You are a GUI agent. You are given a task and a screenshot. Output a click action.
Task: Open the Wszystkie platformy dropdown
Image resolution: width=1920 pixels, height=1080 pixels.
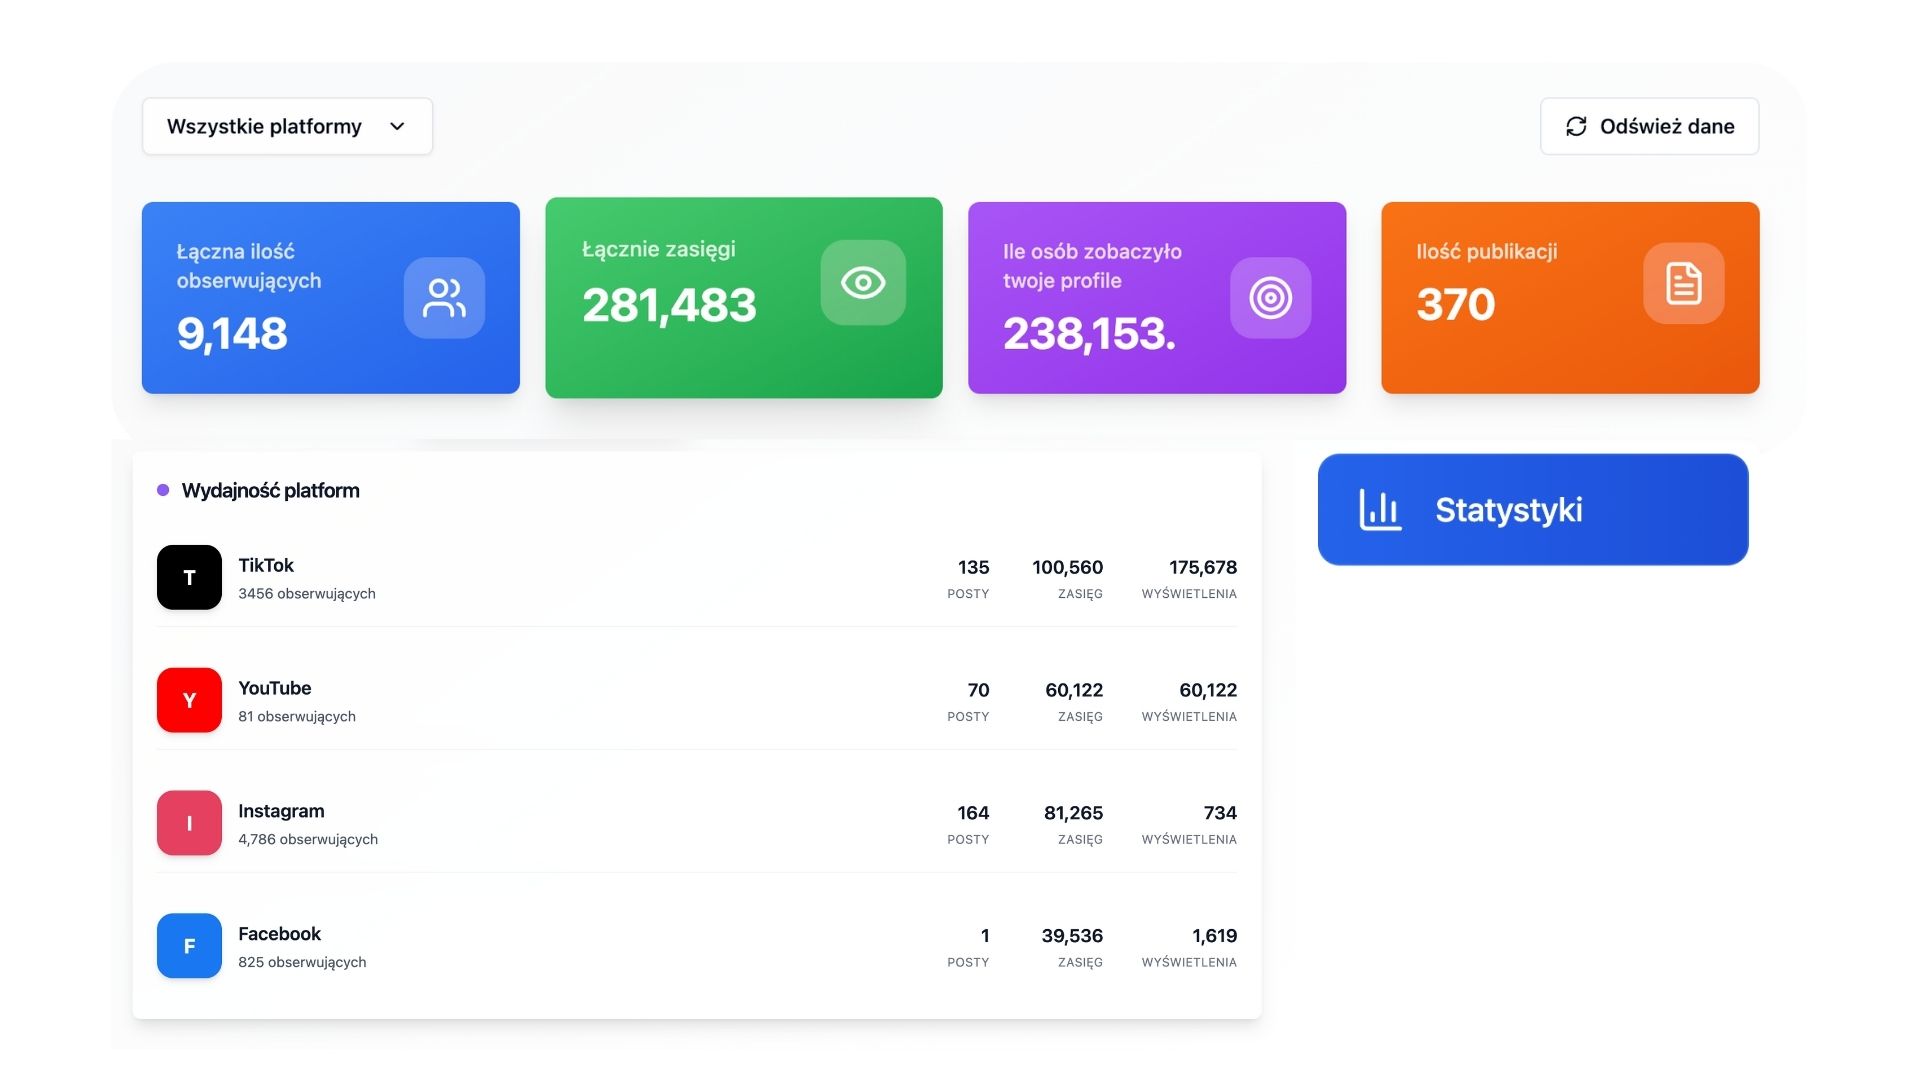287,126
